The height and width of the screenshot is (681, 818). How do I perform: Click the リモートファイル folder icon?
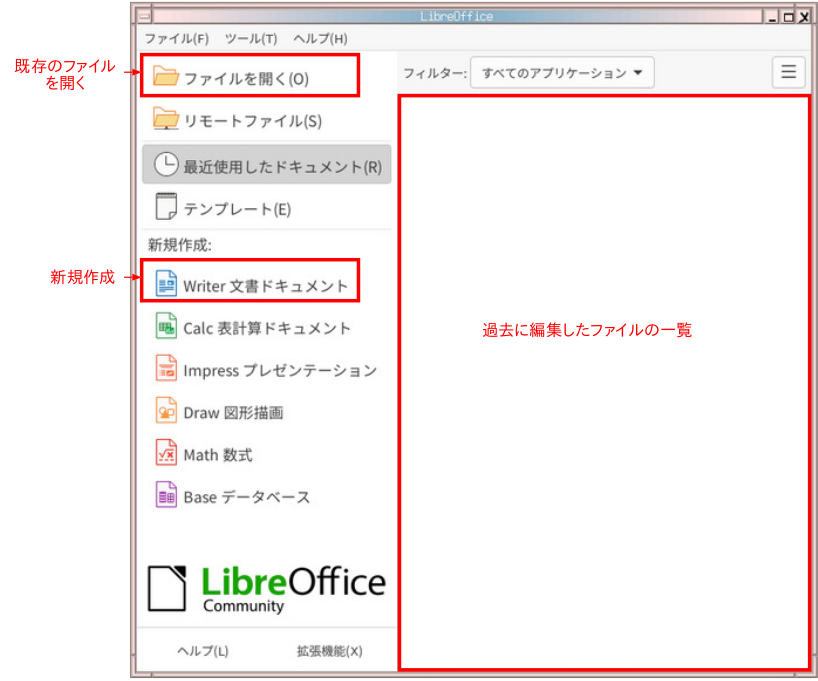coord(166,118)
